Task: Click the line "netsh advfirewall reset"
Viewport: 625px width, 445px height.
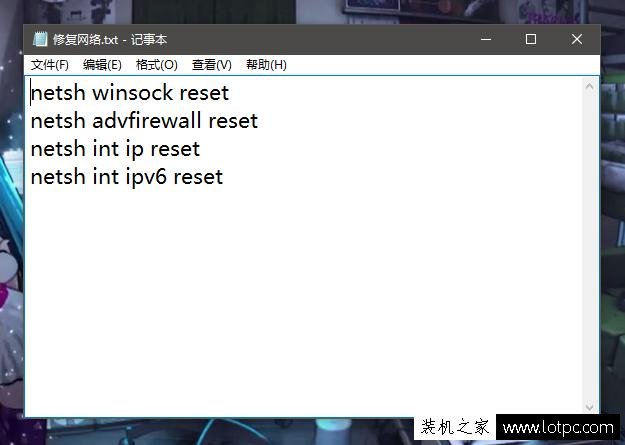Action: tap(144, 121)
